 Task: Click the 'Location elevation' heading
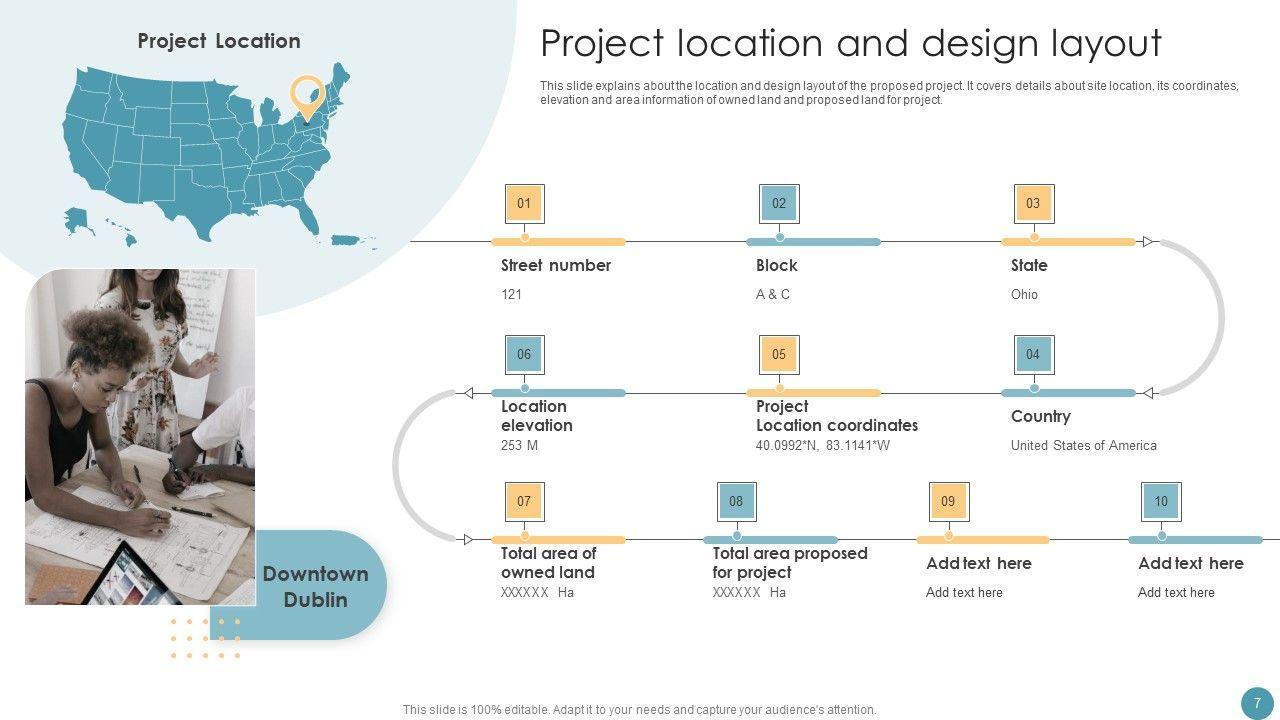[537, 416]
